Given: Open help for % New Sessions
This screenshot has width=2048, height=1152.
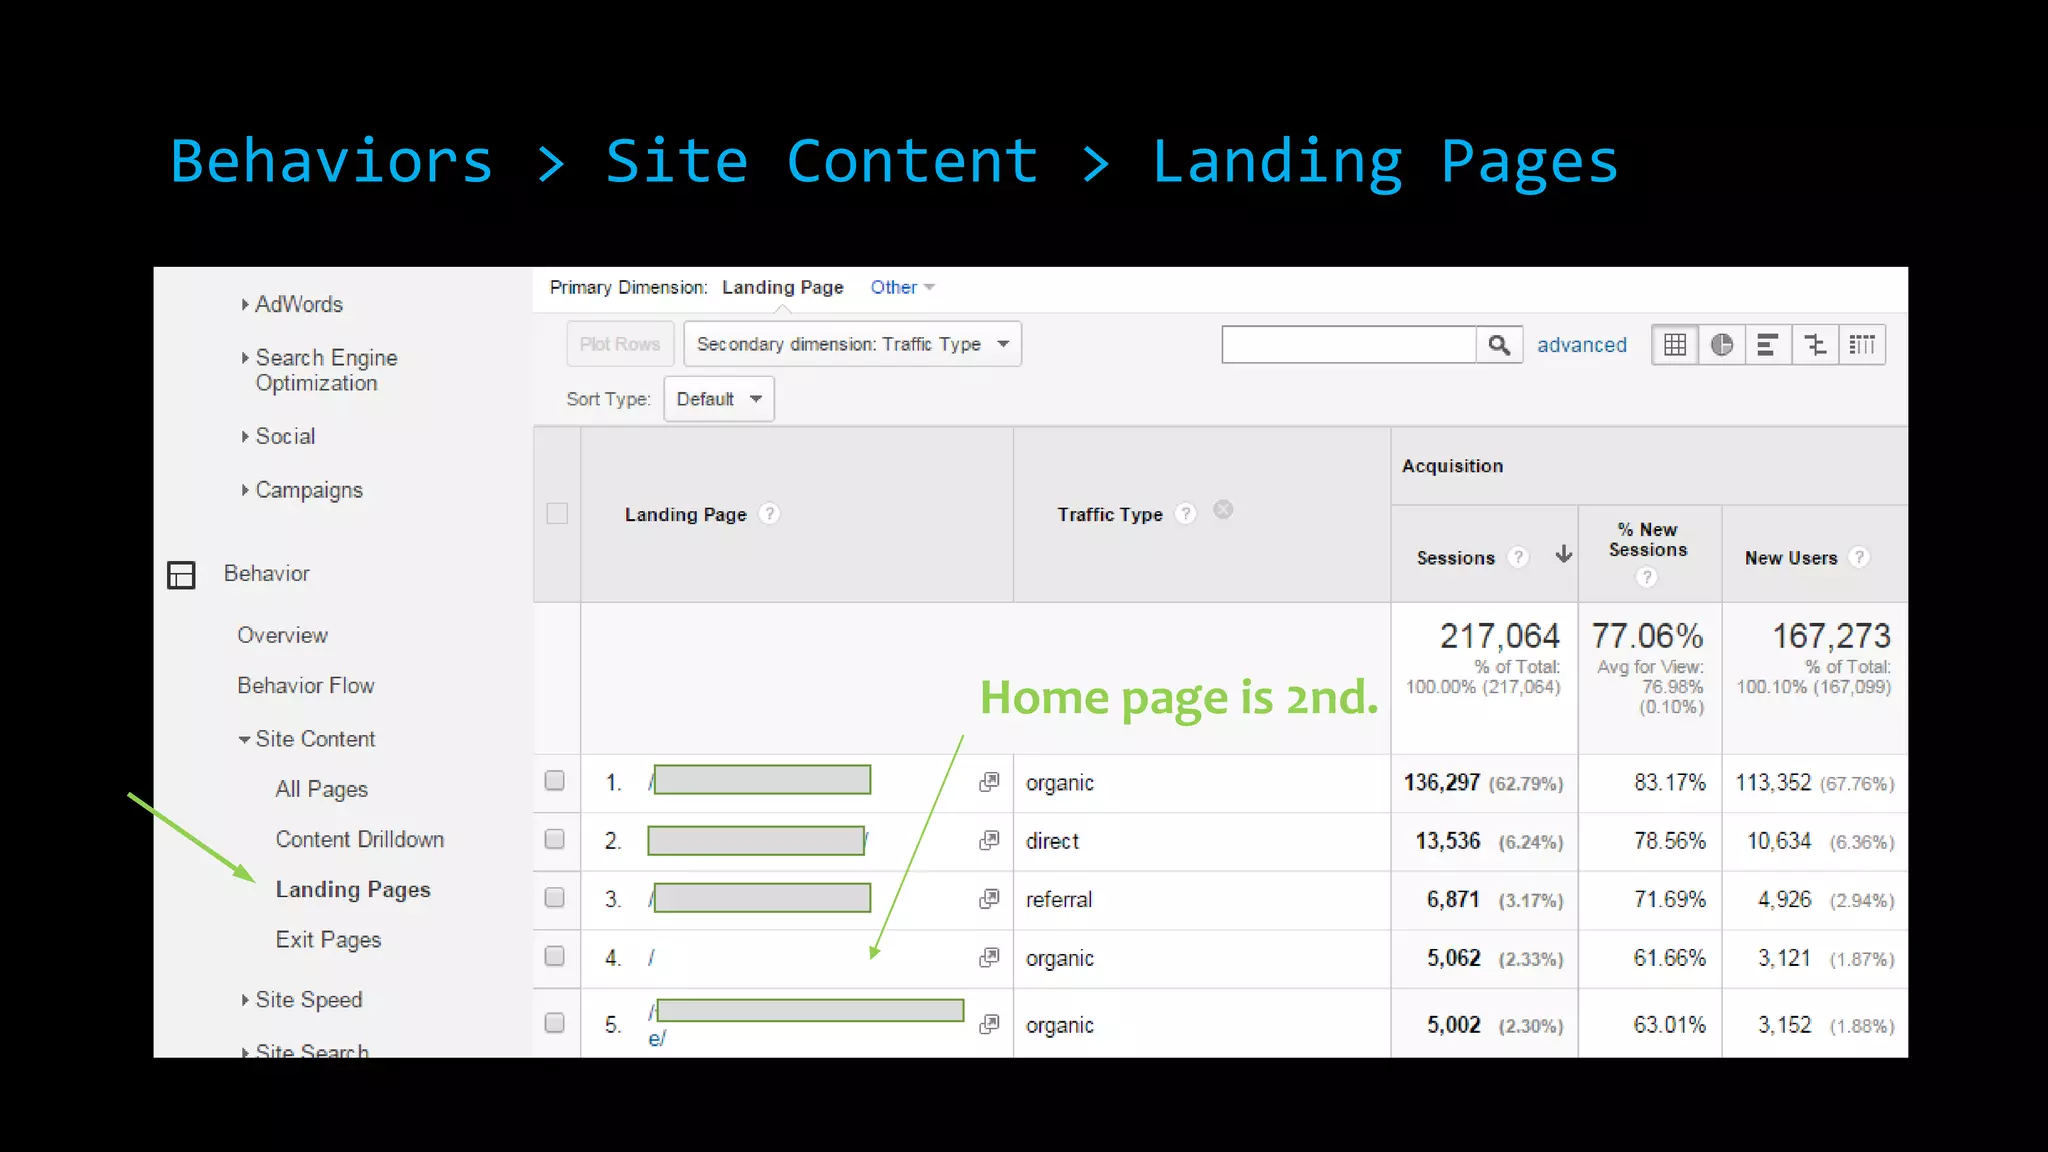Looking at the screenshot, I should (x=1647, y=577).
